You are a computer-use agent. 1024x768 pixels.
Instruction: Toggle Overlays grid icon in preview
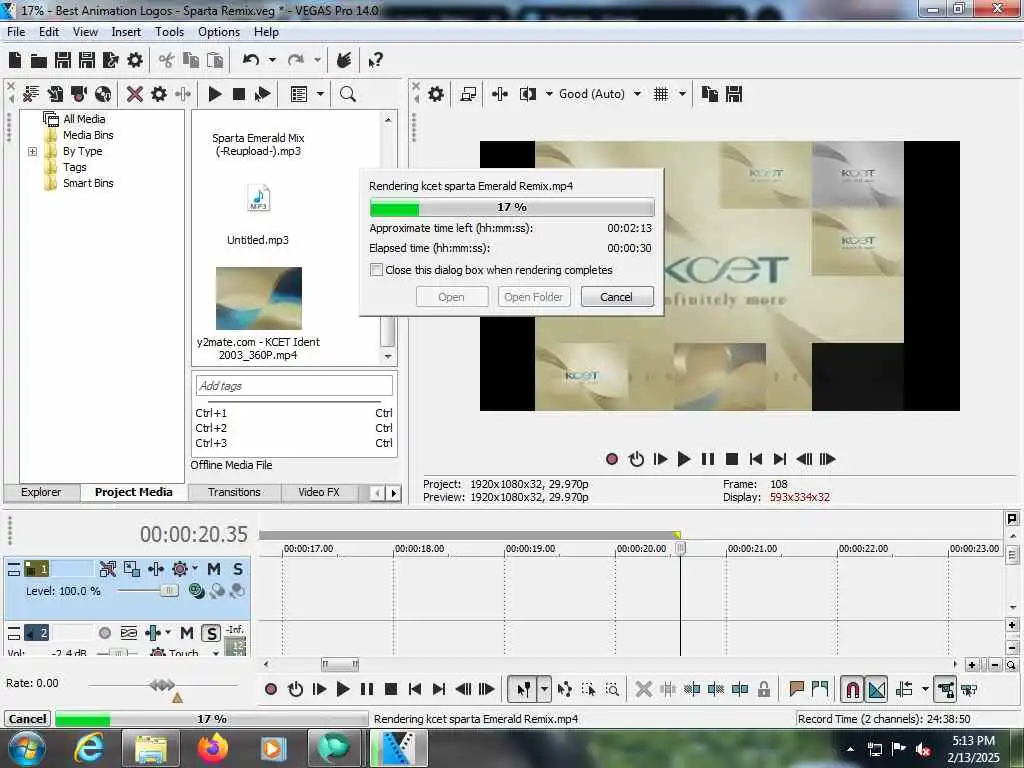coord(661,94)
